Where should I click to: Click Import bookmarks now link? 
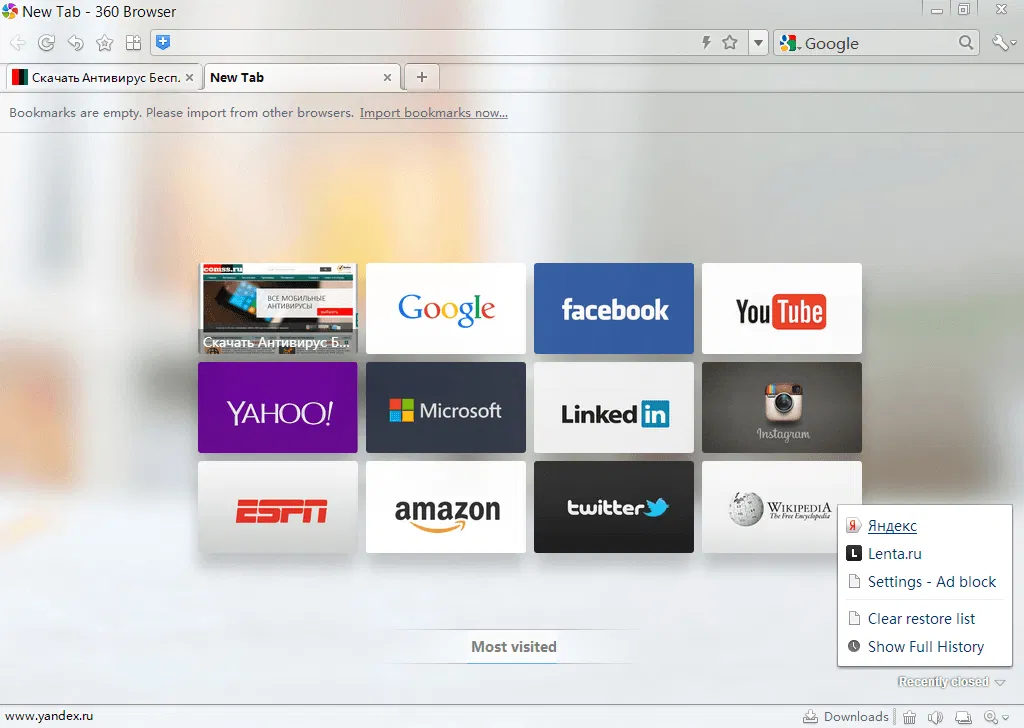point(434,113)
